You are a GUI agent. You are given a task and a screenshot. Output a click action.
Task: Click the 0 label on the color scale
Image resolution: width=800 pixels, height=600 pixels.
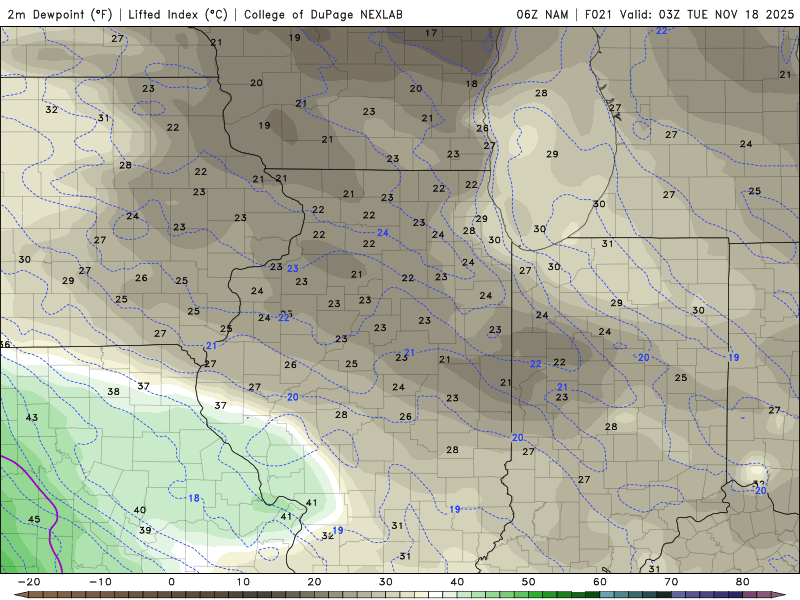click(171, 582)
